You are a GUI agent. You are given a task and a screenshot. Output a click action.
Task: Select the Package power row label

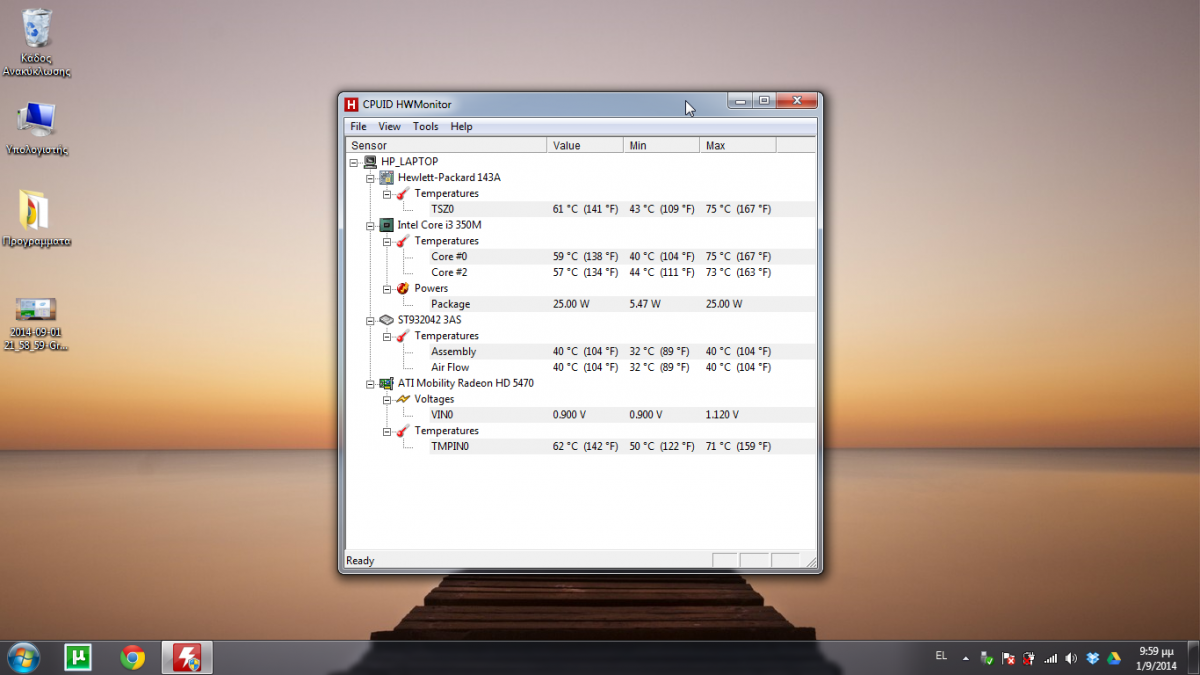tap(450, 304)
